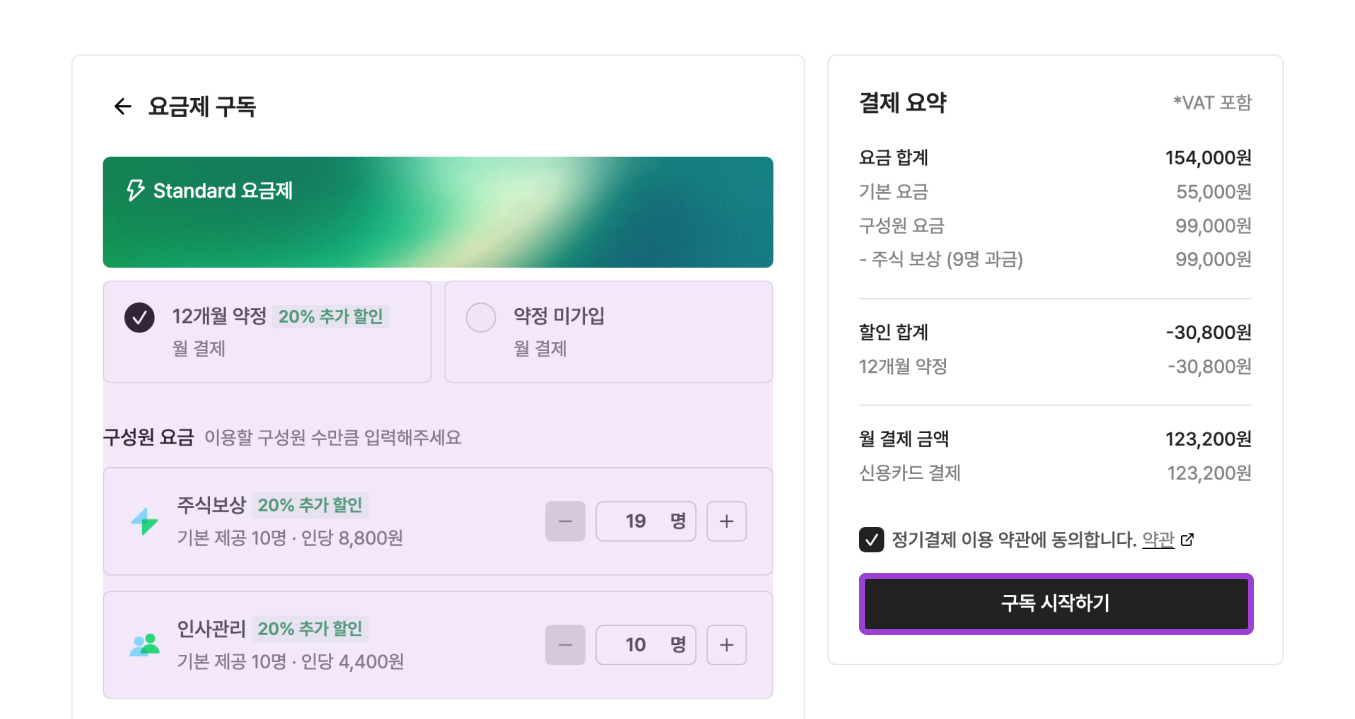Image resolution: width=1355 pixels, height=719 pixels.
Task: Increase 주식보상 members with the plus icon
Action: click(726, 521)
